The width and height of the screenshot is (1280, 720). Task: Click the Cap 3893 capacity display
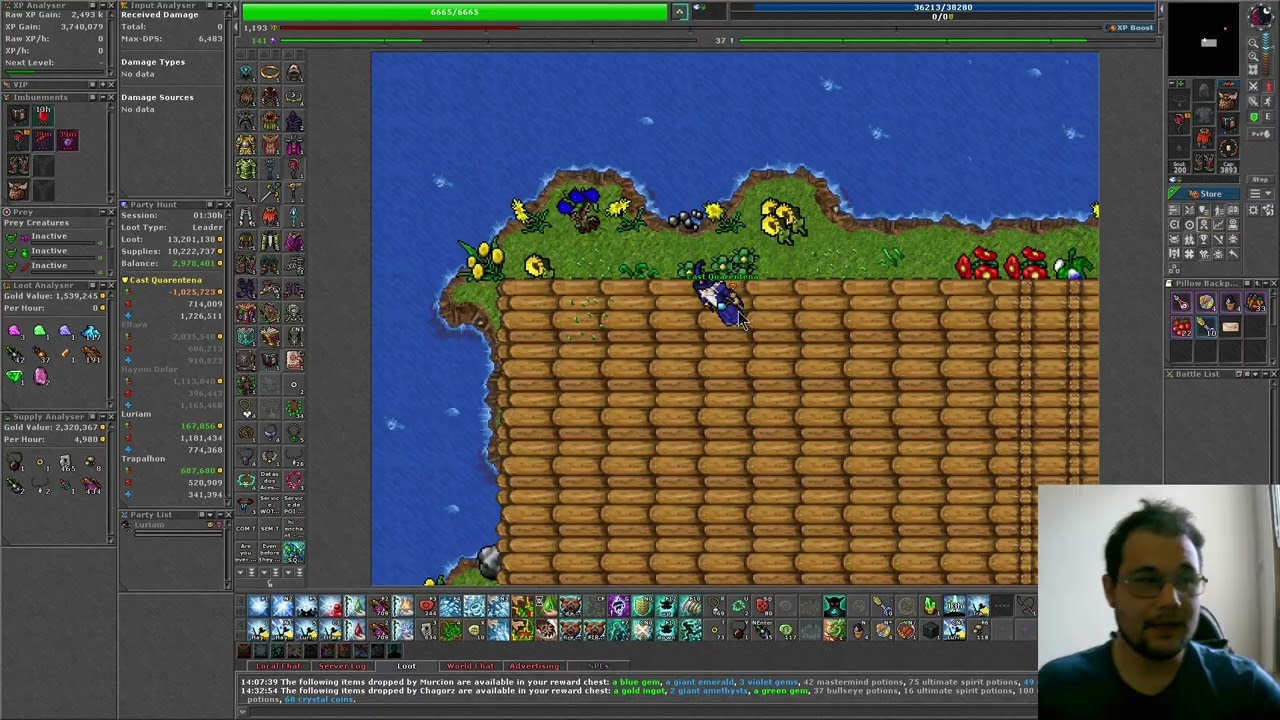point(1228,166)
